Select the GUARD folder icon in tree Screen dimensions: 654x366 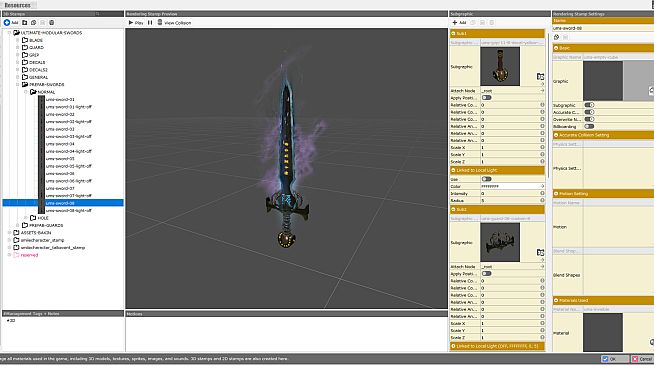pyautogui.click(x=25, y=48)
